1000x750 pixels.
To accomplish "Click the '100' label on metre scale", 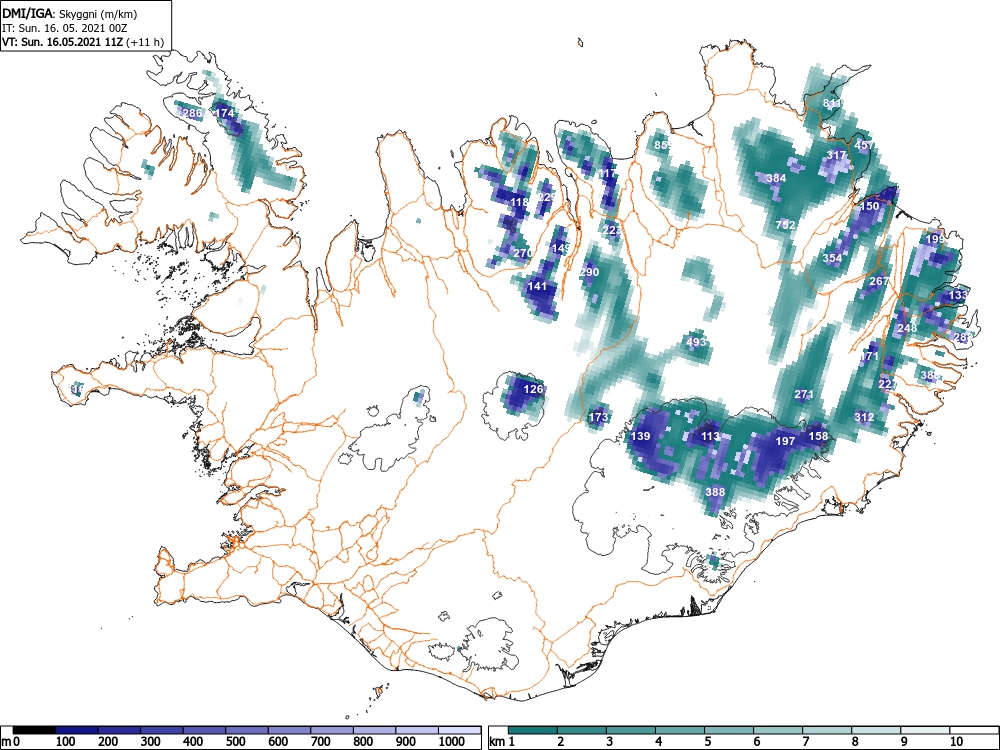I will tap(66, 742).
